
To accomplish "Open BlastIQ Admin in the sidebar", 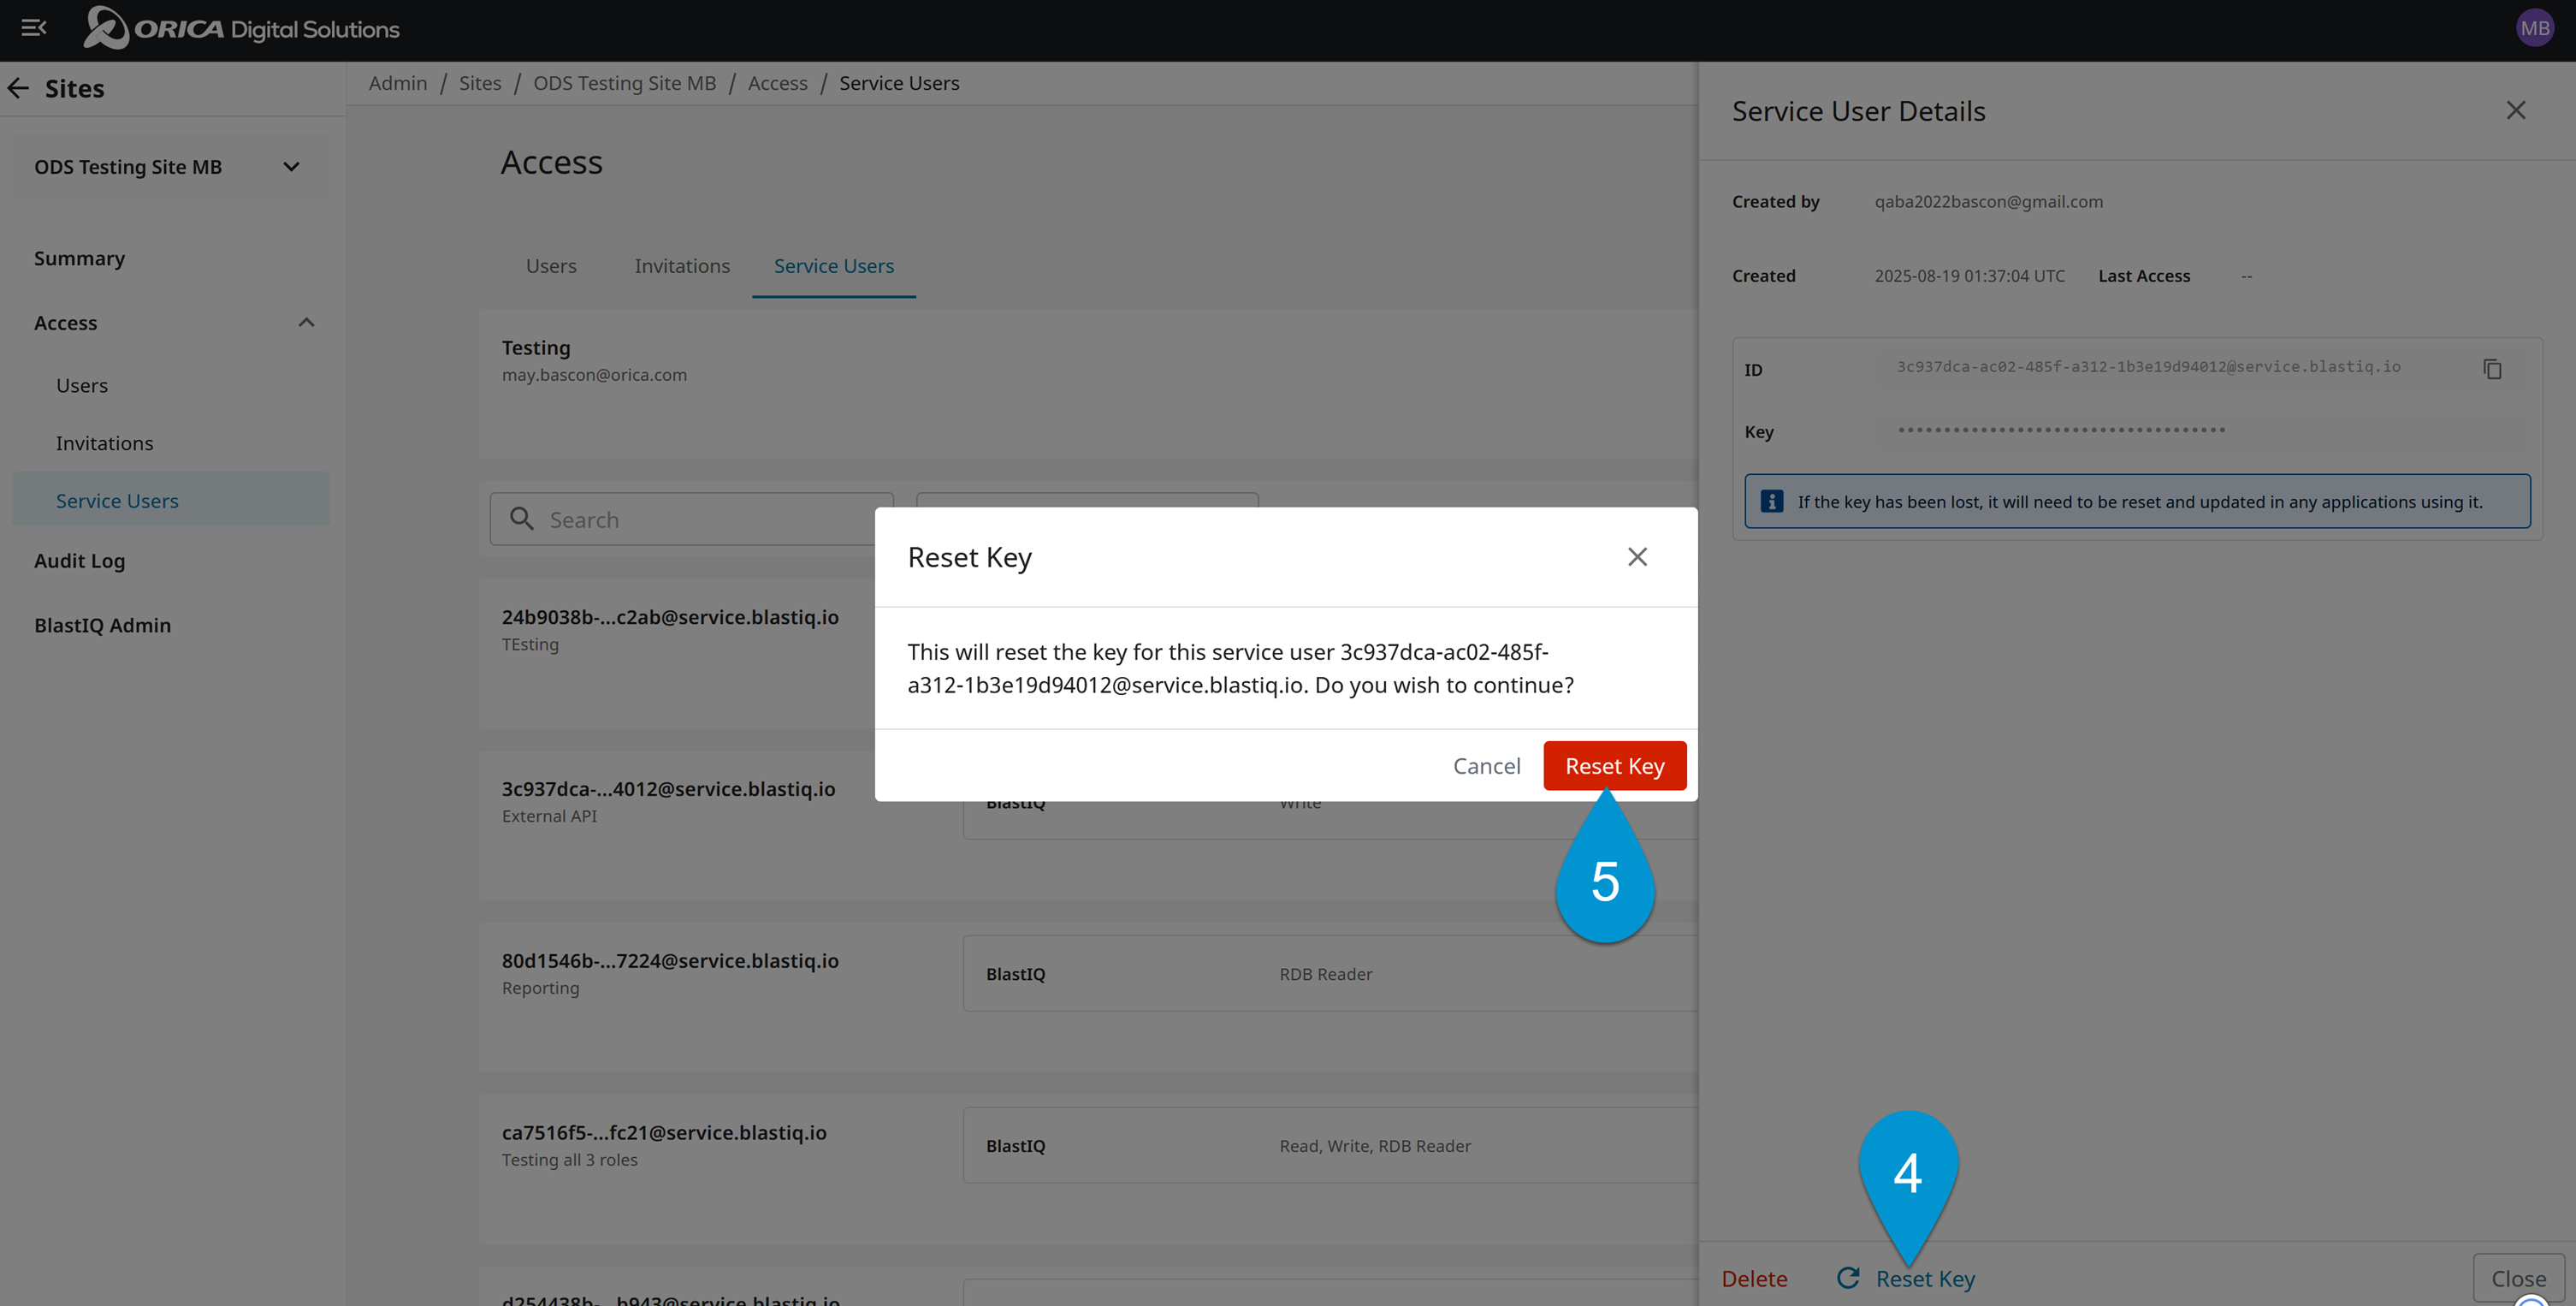I will click(x=102, y=625).
